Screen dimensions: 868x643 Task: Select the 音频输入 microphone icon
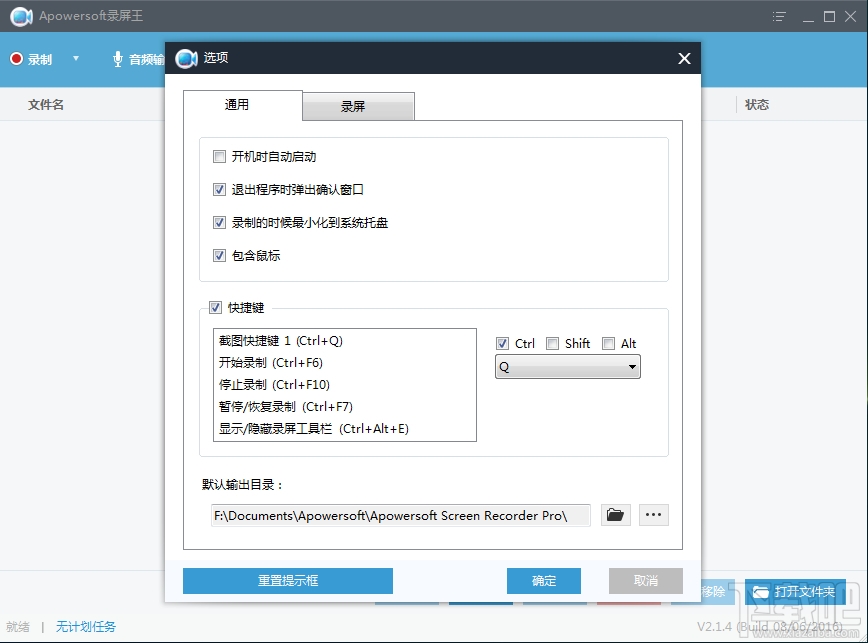tap(117, 59)
